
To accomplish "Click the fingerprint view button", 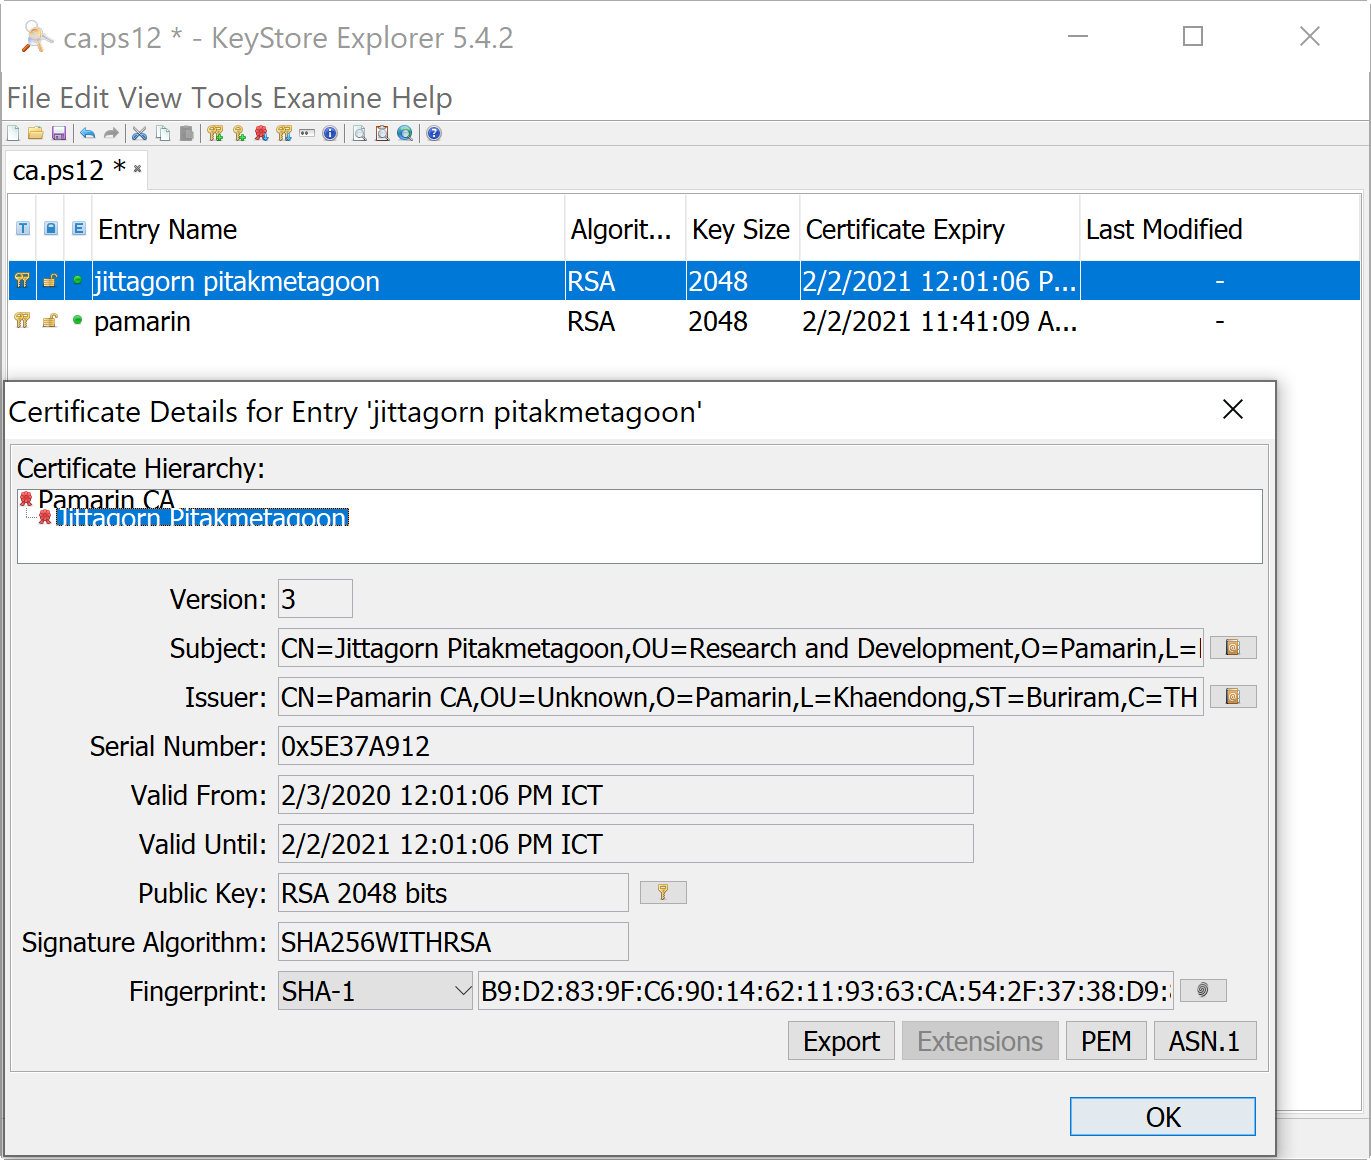I will pos(1203,990).
